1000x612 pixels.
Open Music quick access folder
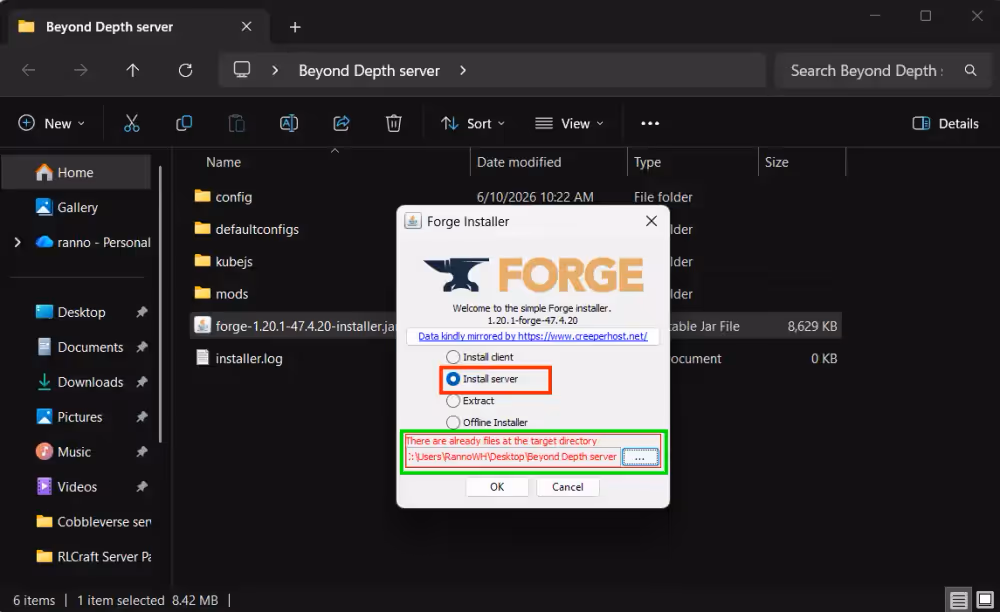pyautogui.click(x=74, y=452)
